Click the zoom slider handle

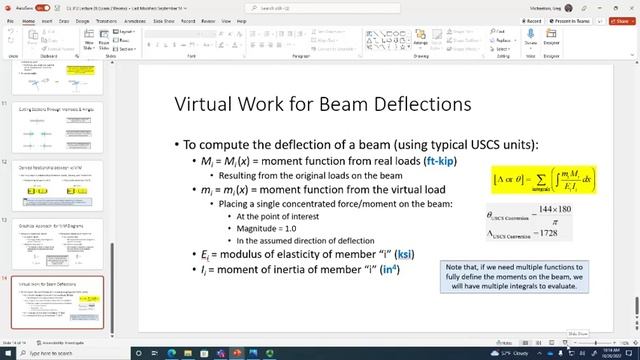596,343
